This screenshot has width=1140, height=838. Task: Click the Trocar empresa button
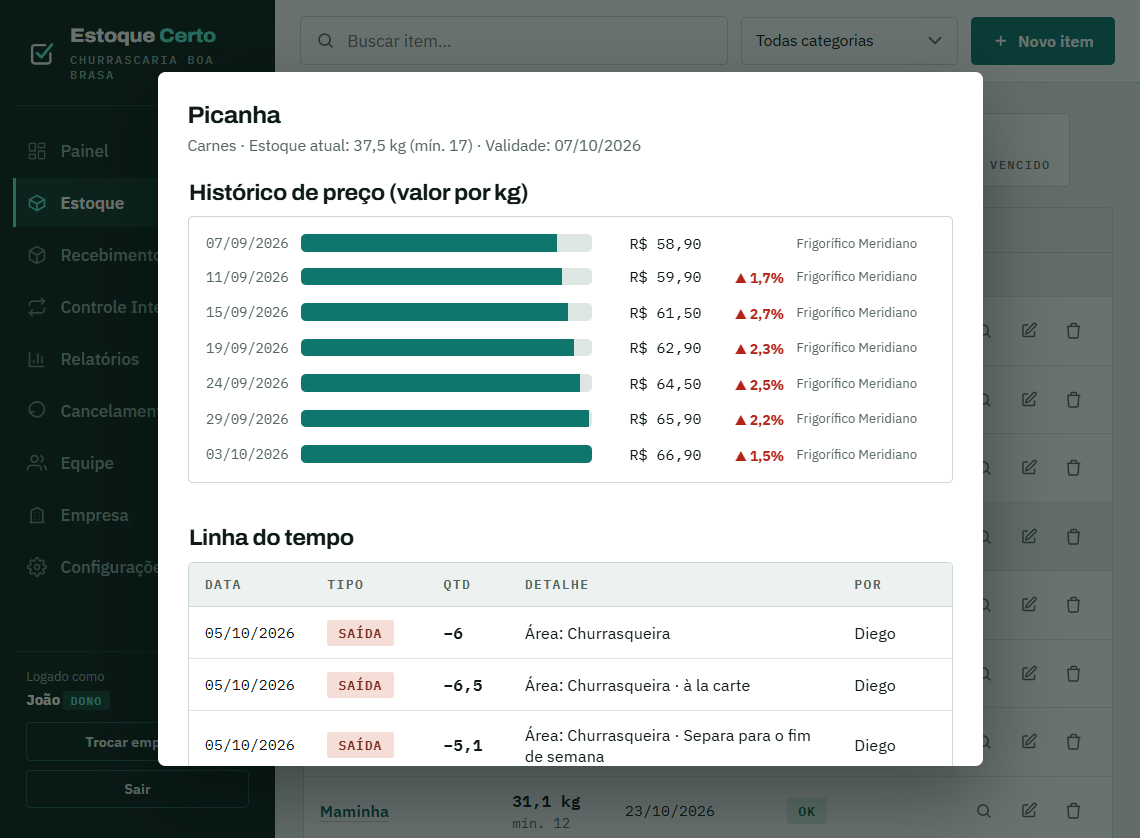pyautogui.click(x=92, y=742)
